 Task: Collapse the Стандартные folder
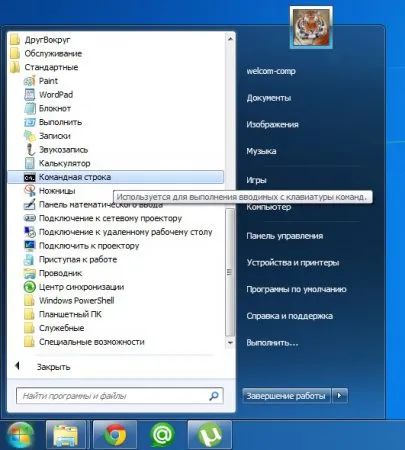tap(15, 67)
